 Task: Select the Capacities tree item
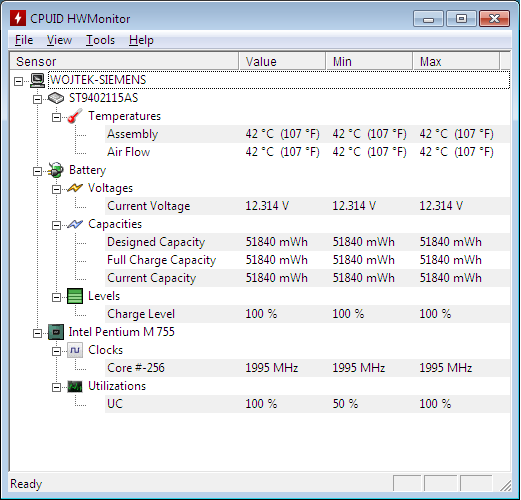click(115, 224)
